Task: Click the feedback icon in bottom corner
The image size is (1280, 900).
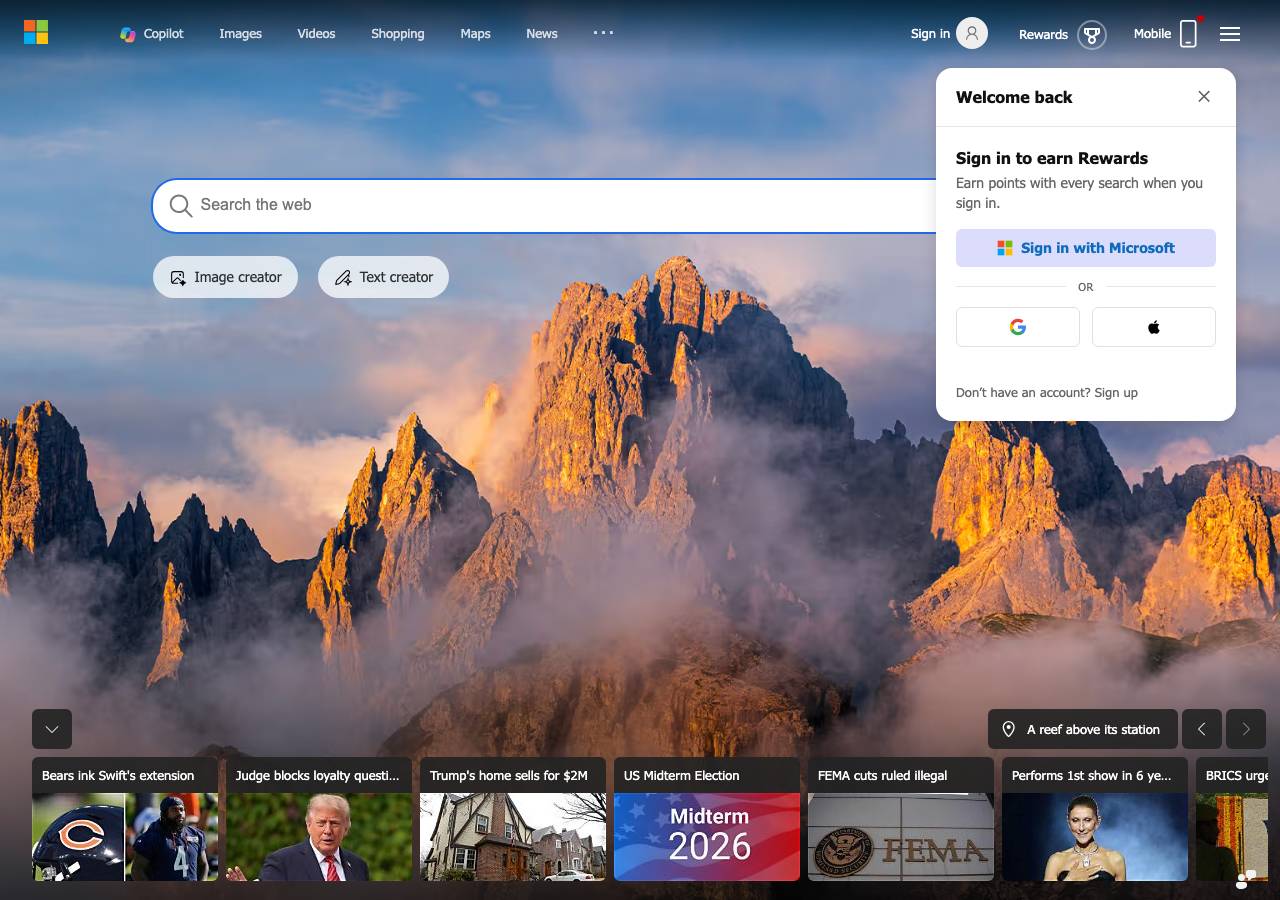Action: click(1246, 879)
